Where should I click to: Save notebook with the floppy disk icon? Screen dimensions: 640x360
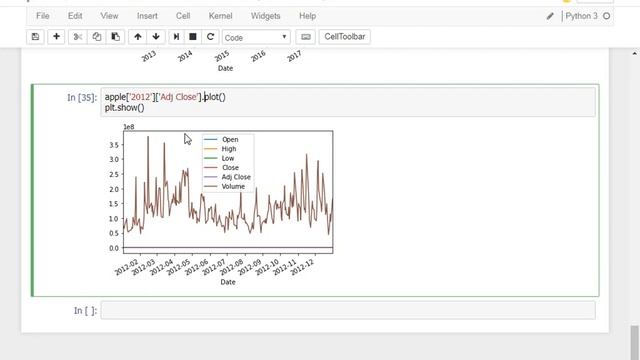(x=36, y=37)
